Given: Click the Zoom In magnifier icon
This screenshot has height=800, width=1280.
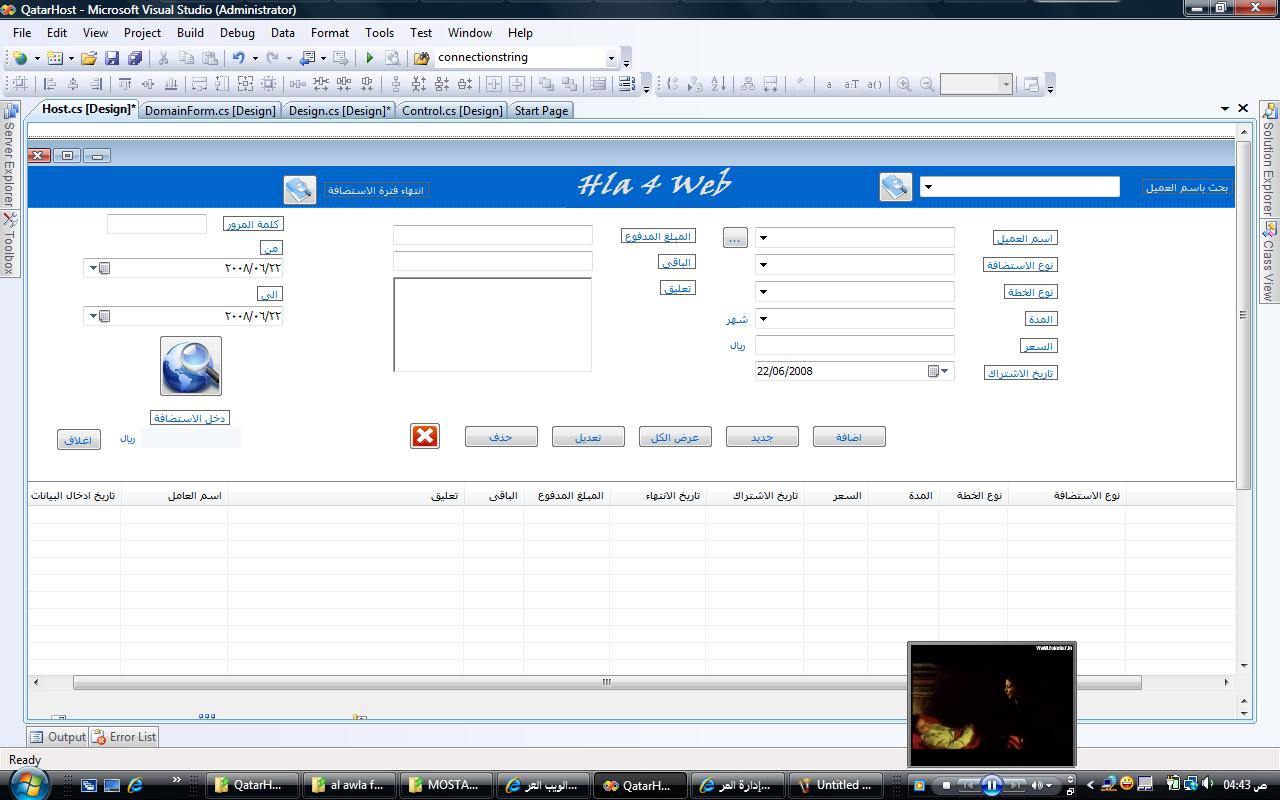Looking at the screenshot, I should [904, 85].
